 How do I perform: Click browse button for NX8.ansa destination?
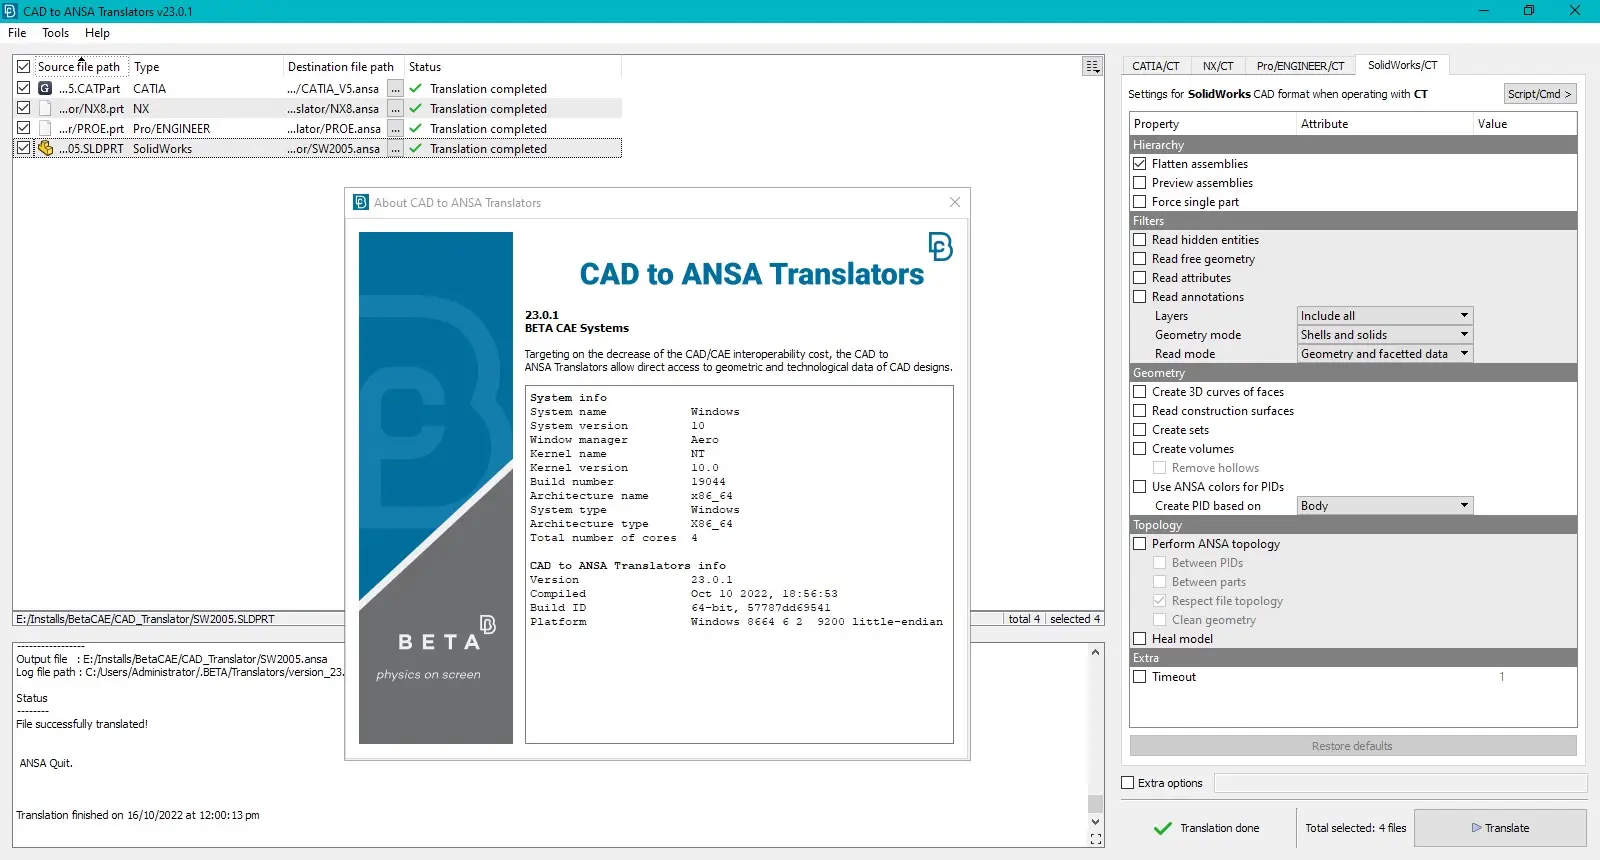pyautogui.click(x=396, y=109)
